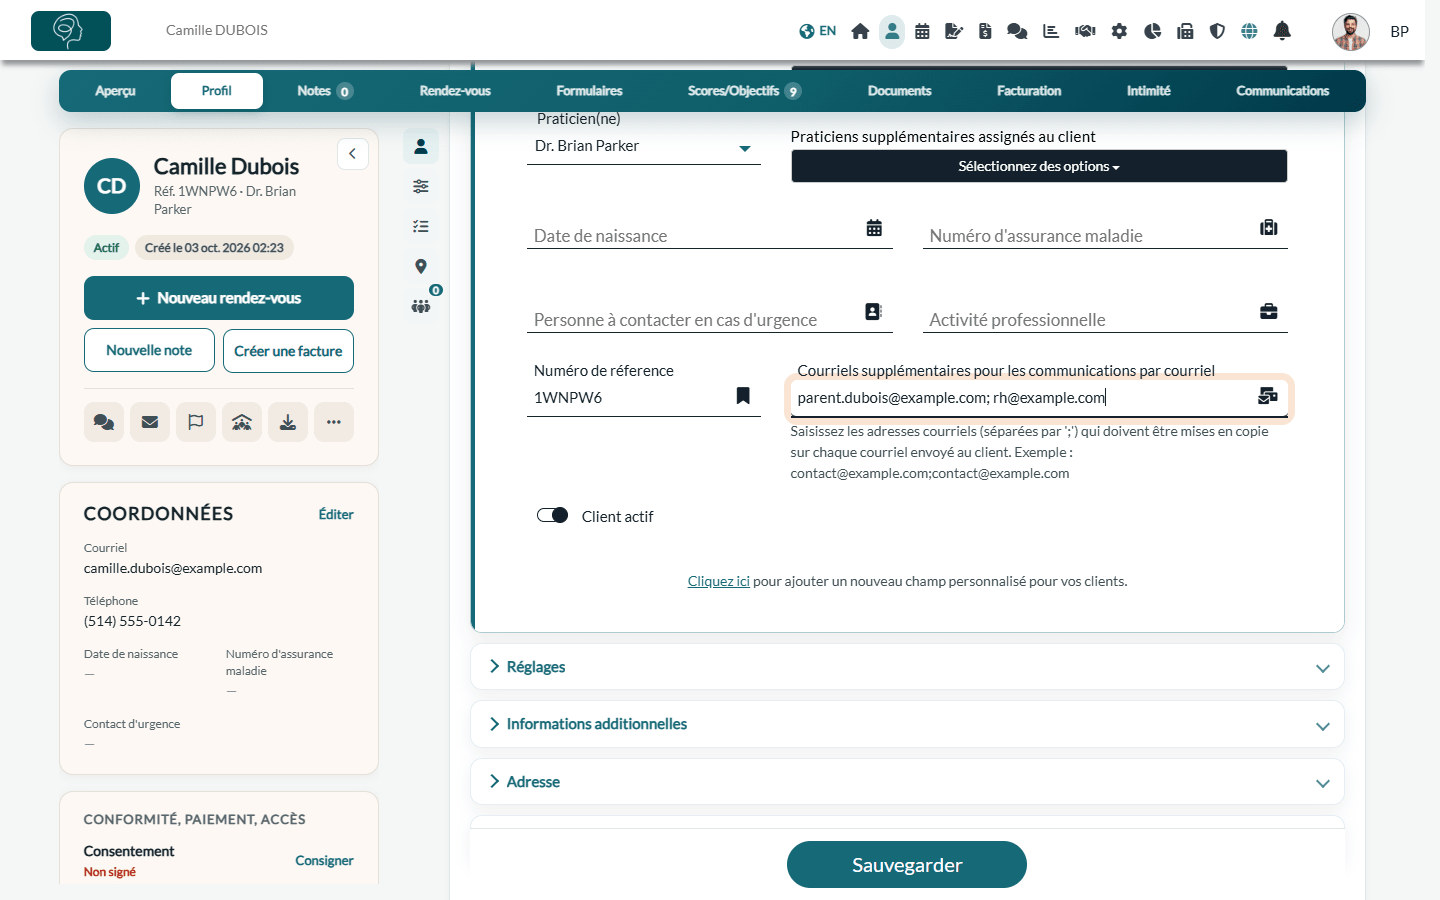Click the location pin icon in side strip

(421, 266)
